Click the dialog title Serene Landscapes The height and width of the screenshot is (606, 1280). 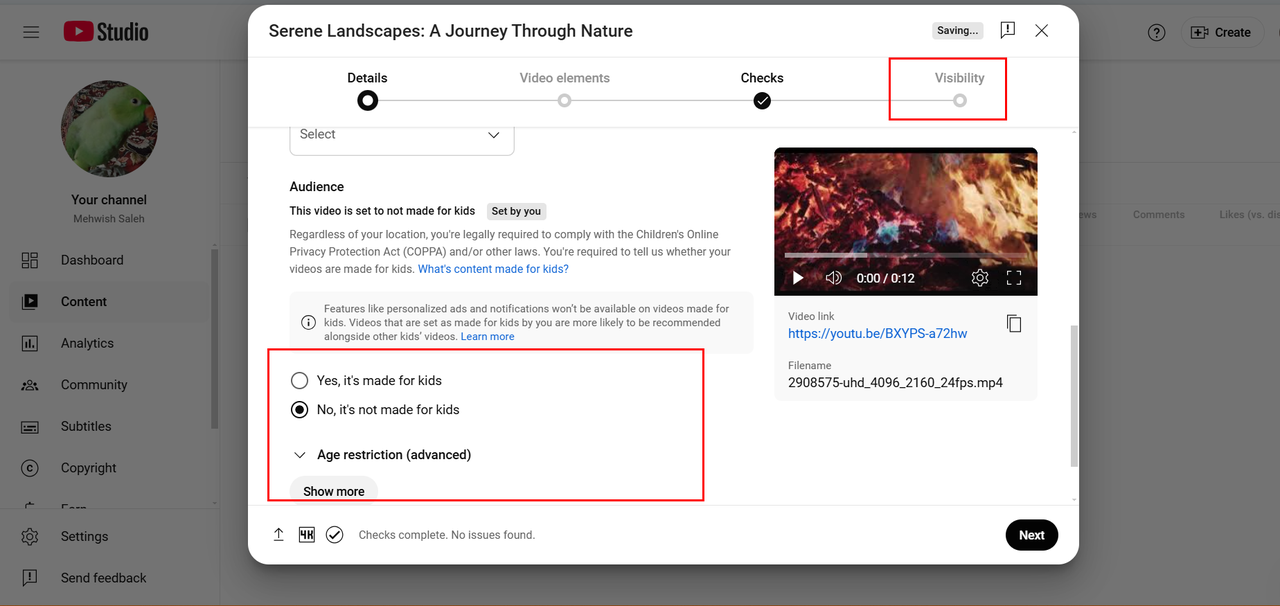tap(451, 31)
